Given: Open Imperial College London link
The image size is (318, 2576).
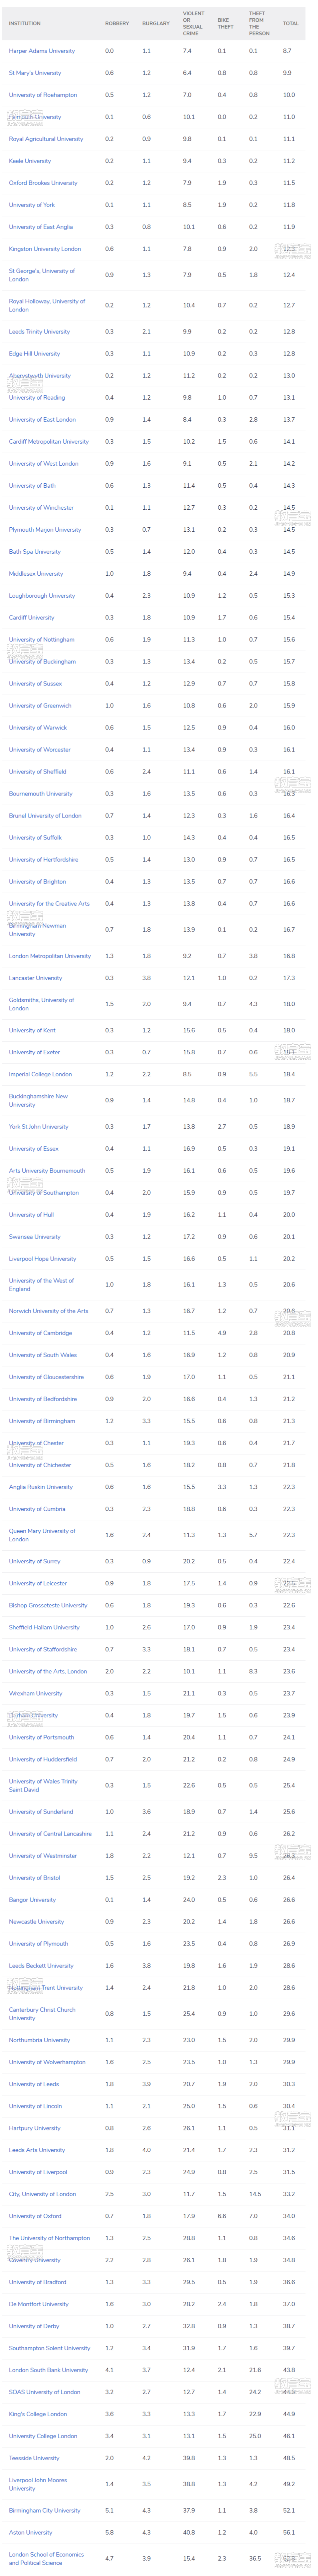Looking at the screenshot, I should coord(40,1074).
